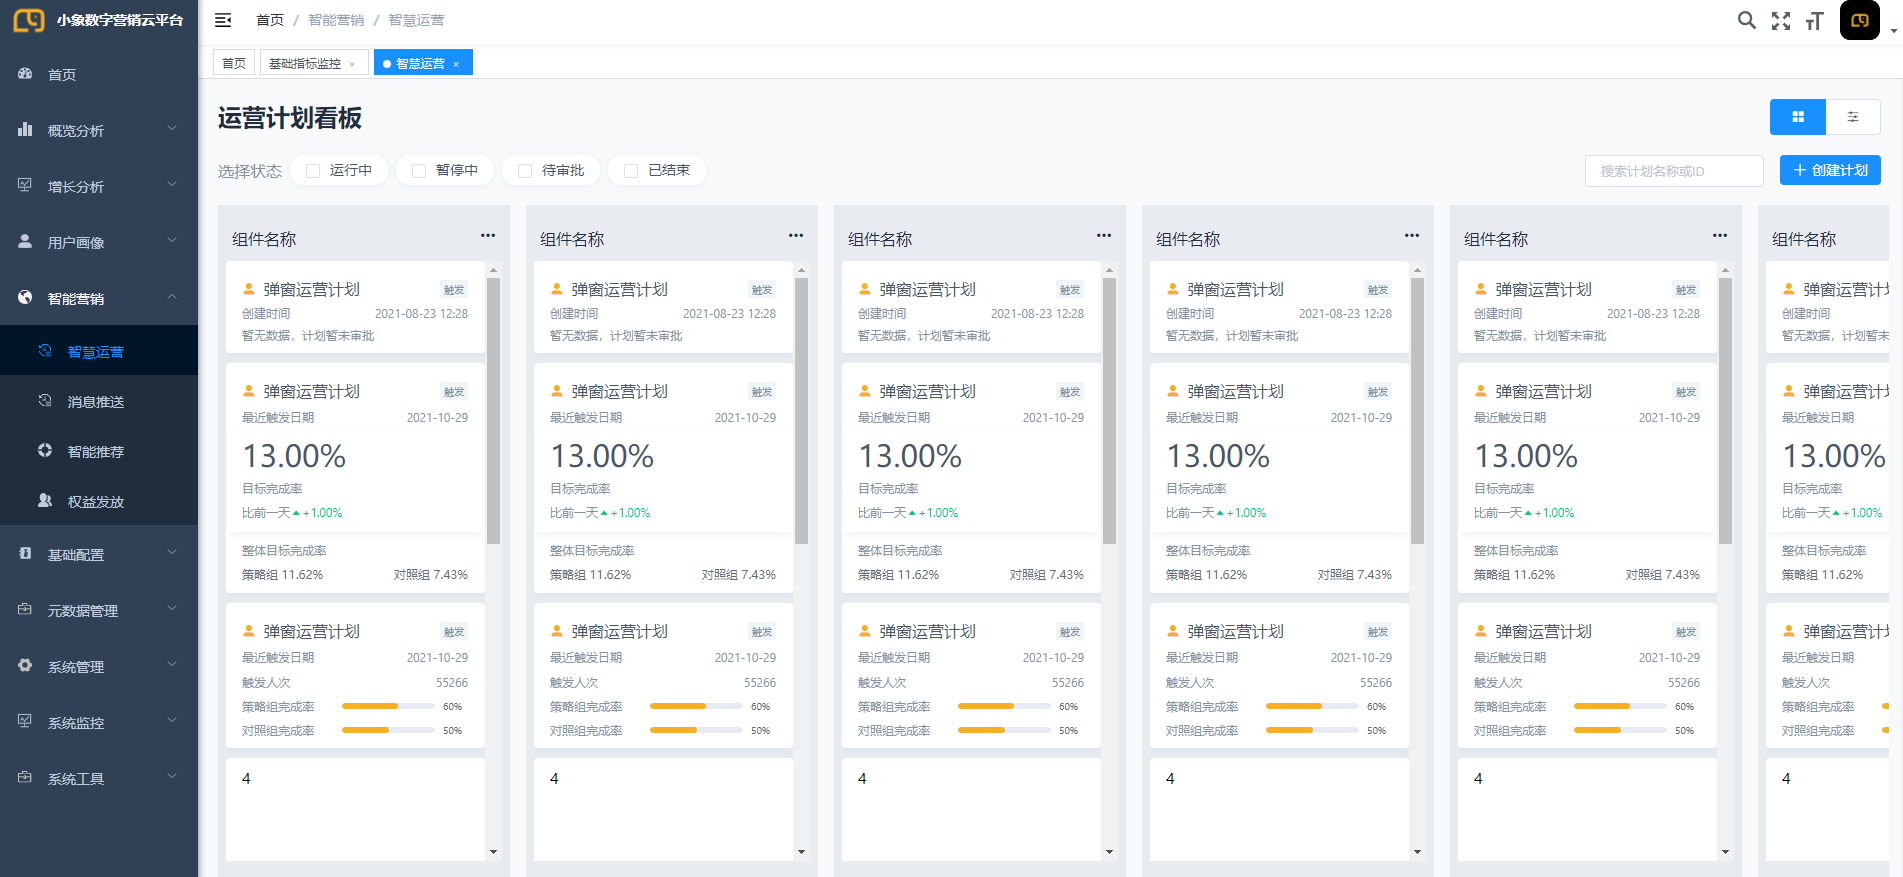Click the 概览分析 bar chart icon
Screen dimensions: 1903x877
(x=25, y=130)
